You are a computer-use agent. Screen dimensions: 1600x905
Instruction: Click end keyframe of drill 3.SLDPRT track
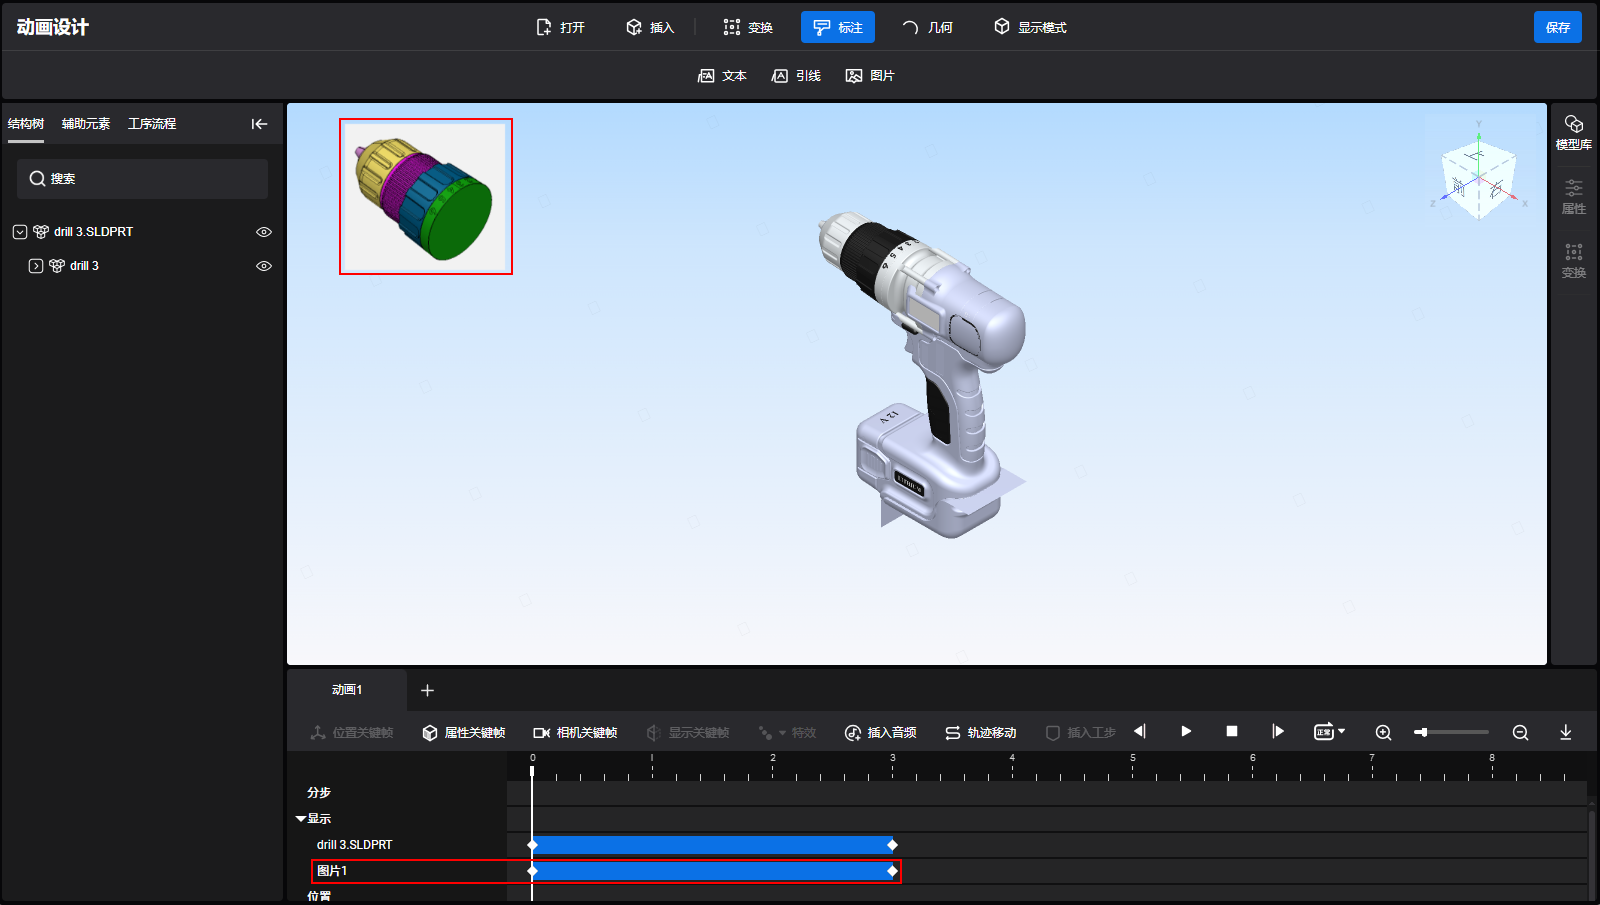(892, 845)
